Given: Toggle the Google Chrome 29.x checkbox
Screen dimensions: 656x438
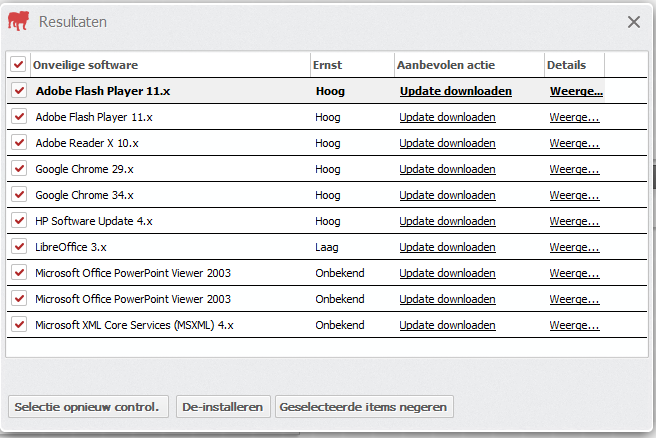Looking at the screenshot, I should click(x=19, y=169).
